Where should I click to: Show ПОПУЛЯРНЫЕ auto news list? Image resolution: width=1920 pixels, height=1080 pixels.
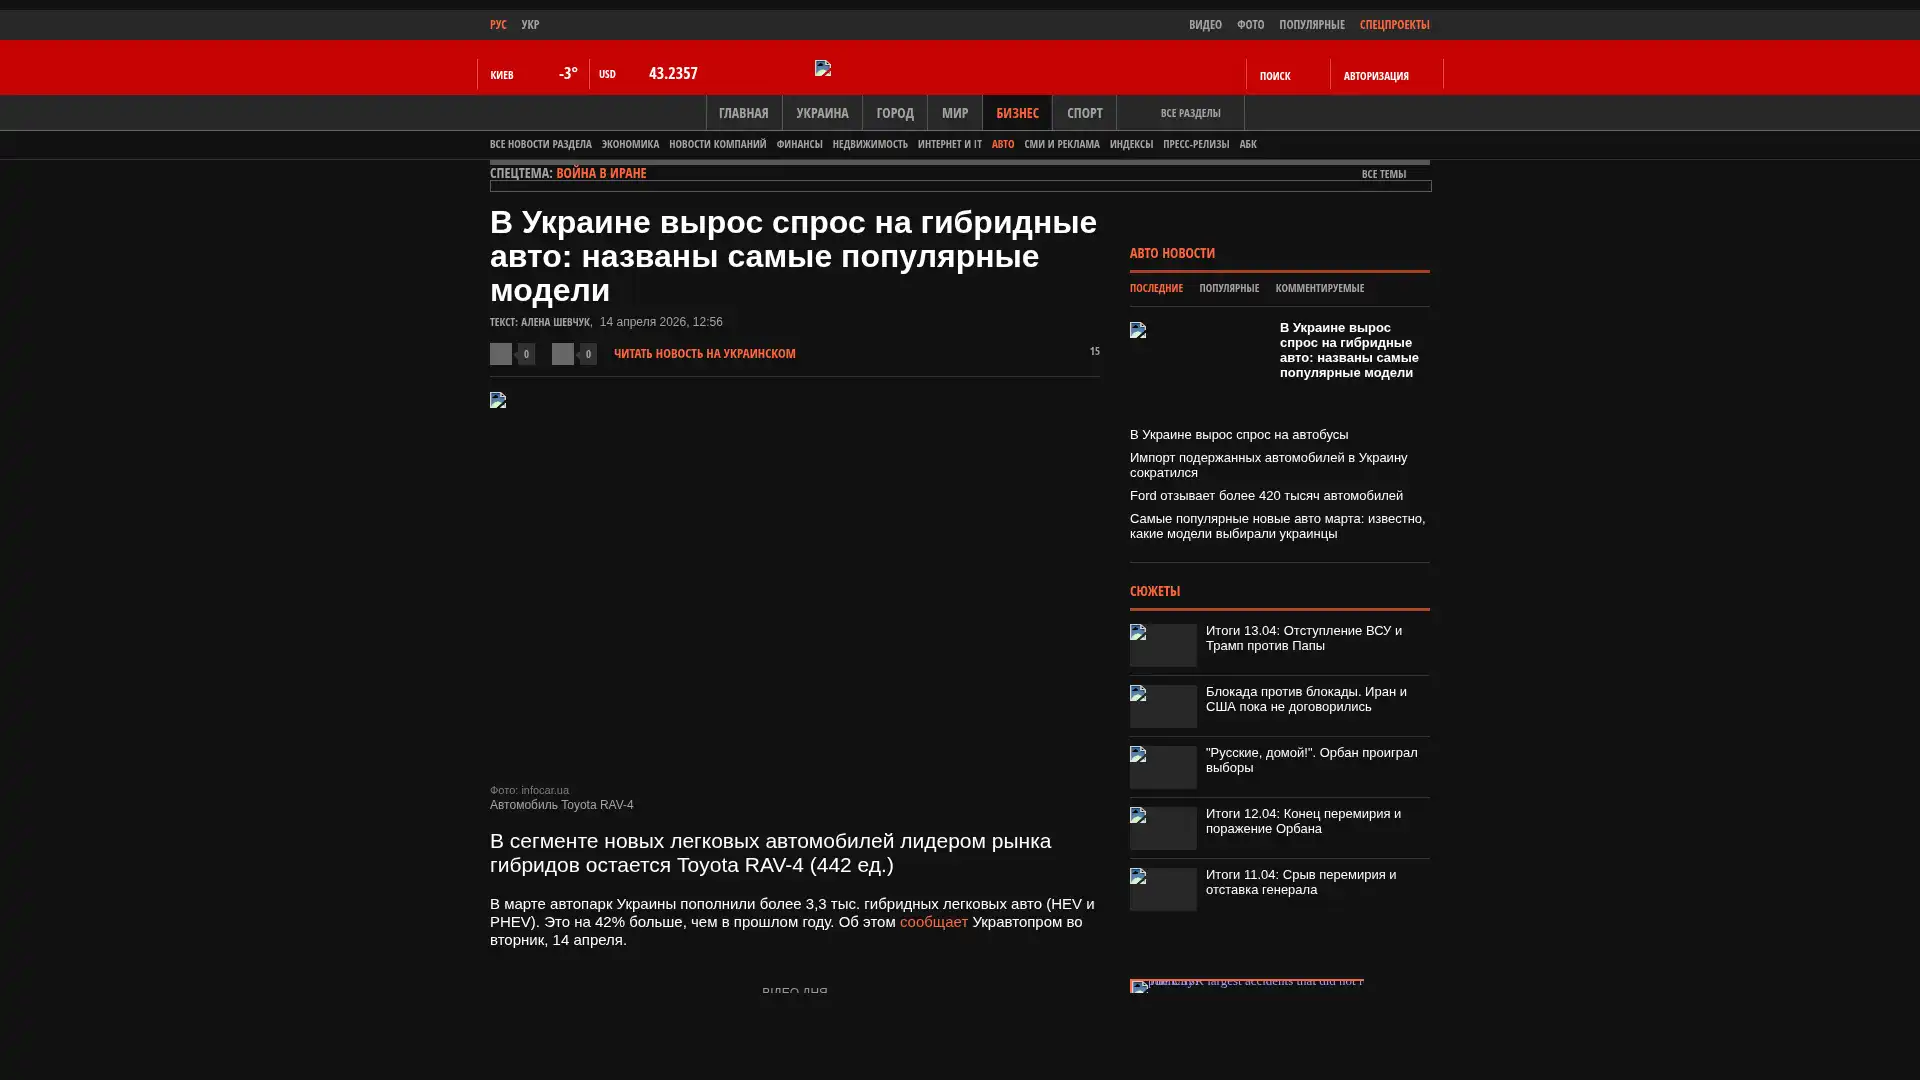1228,288
